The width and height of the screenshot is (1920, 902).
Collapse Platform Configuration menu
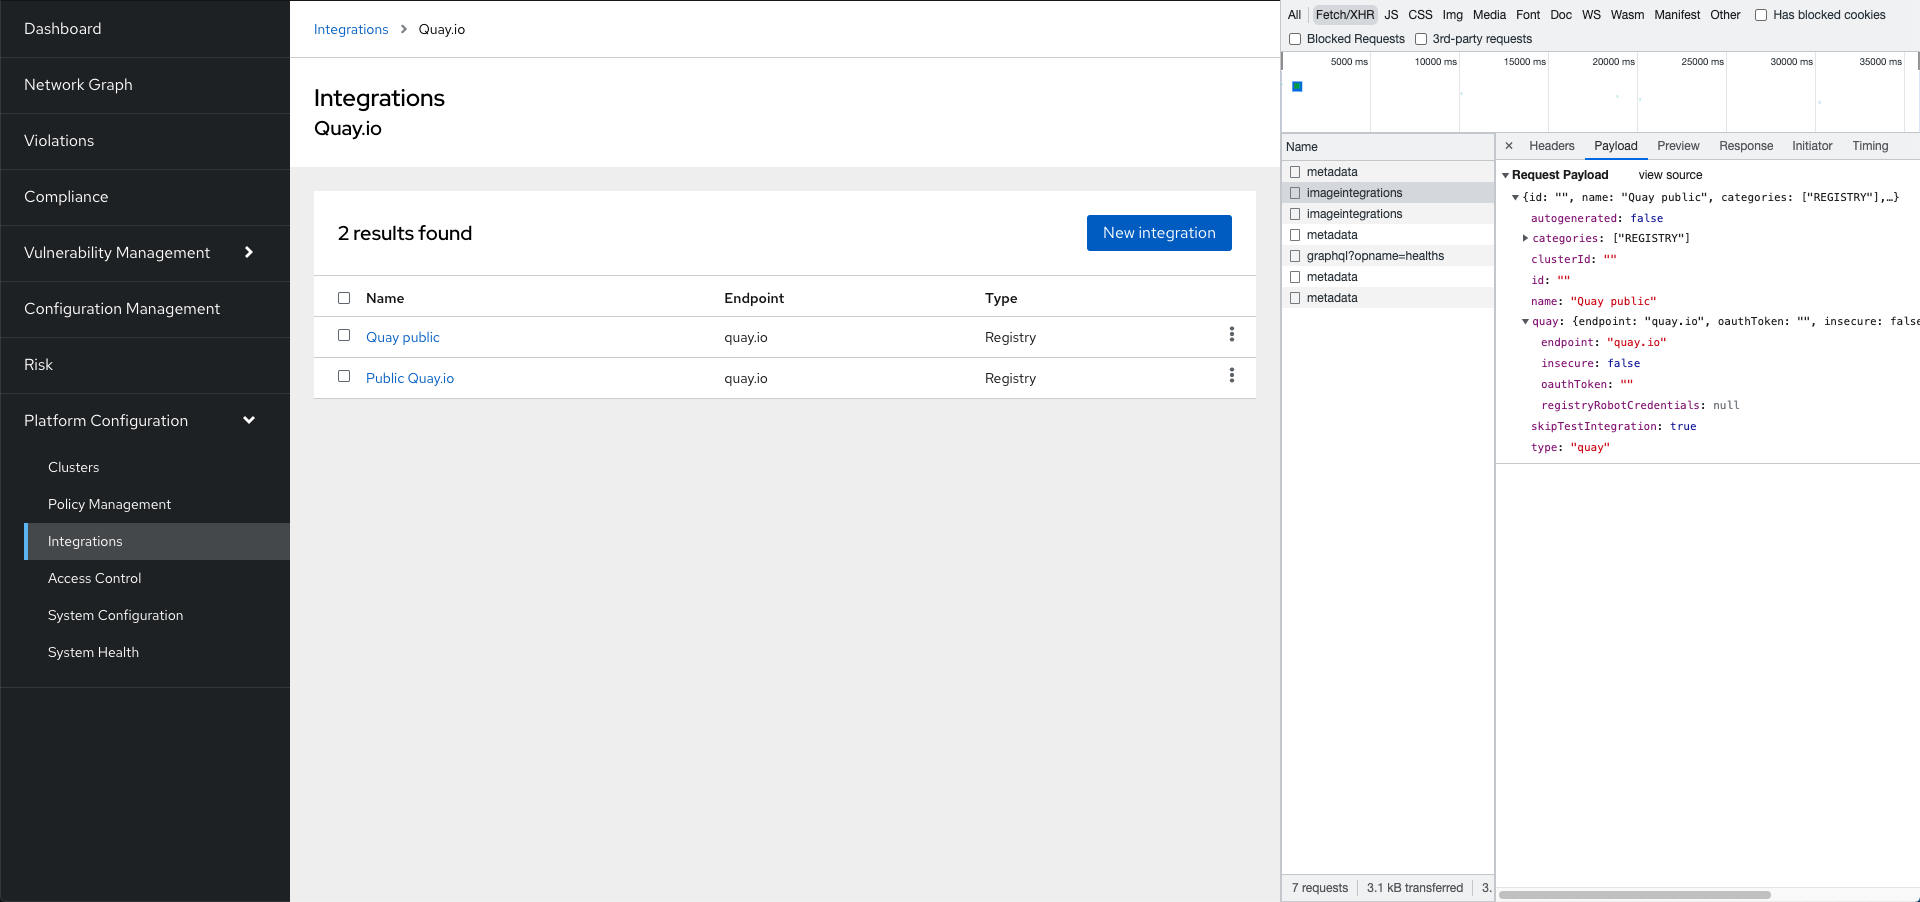pos(145,421)
